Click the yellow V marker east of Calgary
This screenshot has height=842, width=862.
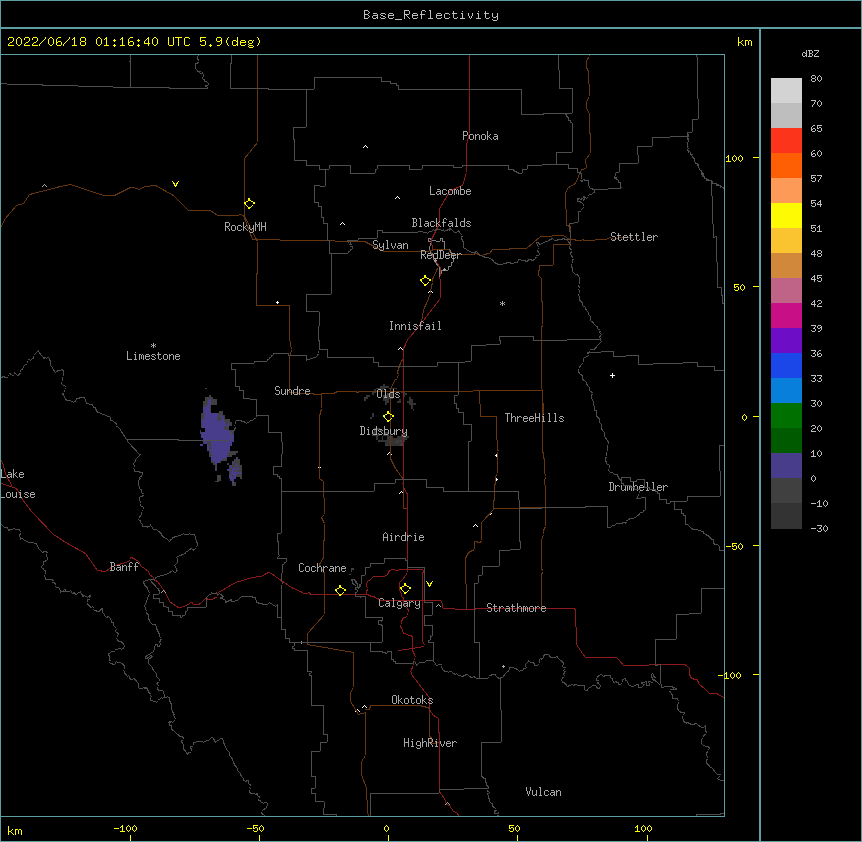click(x=429, y=584)
